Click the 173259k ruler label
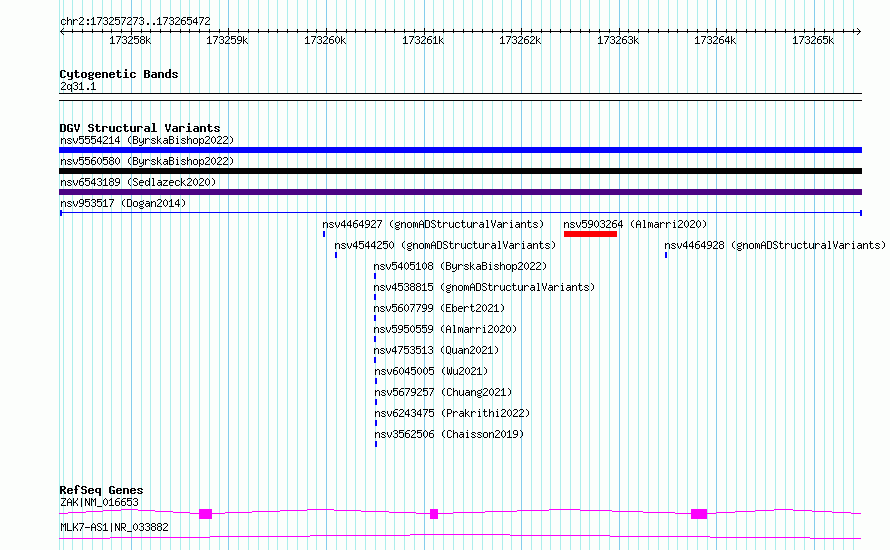Image resolution: width=890 pixels, height=550 pixels. tap(227, 40)
